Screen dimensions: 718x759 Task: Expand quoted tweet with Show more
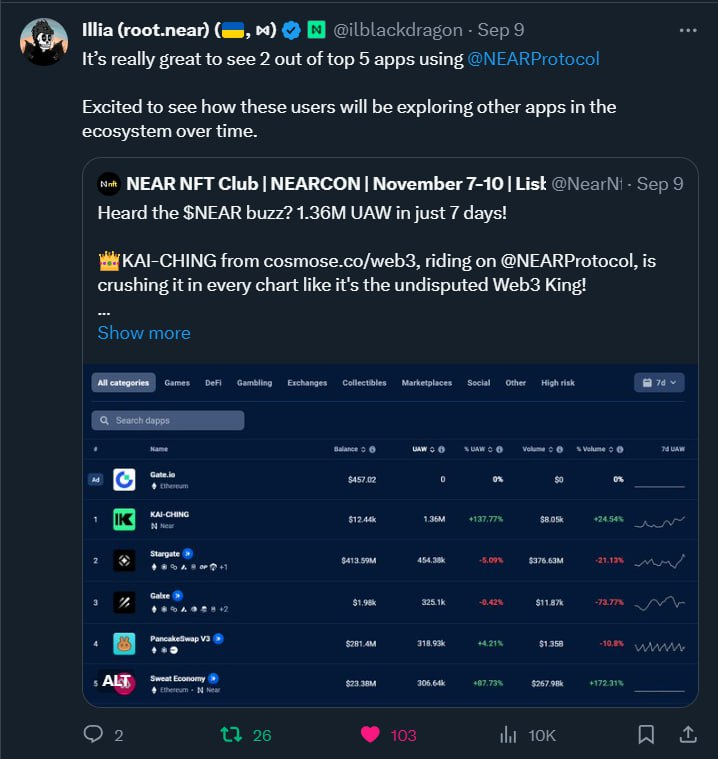pos(144,333)
